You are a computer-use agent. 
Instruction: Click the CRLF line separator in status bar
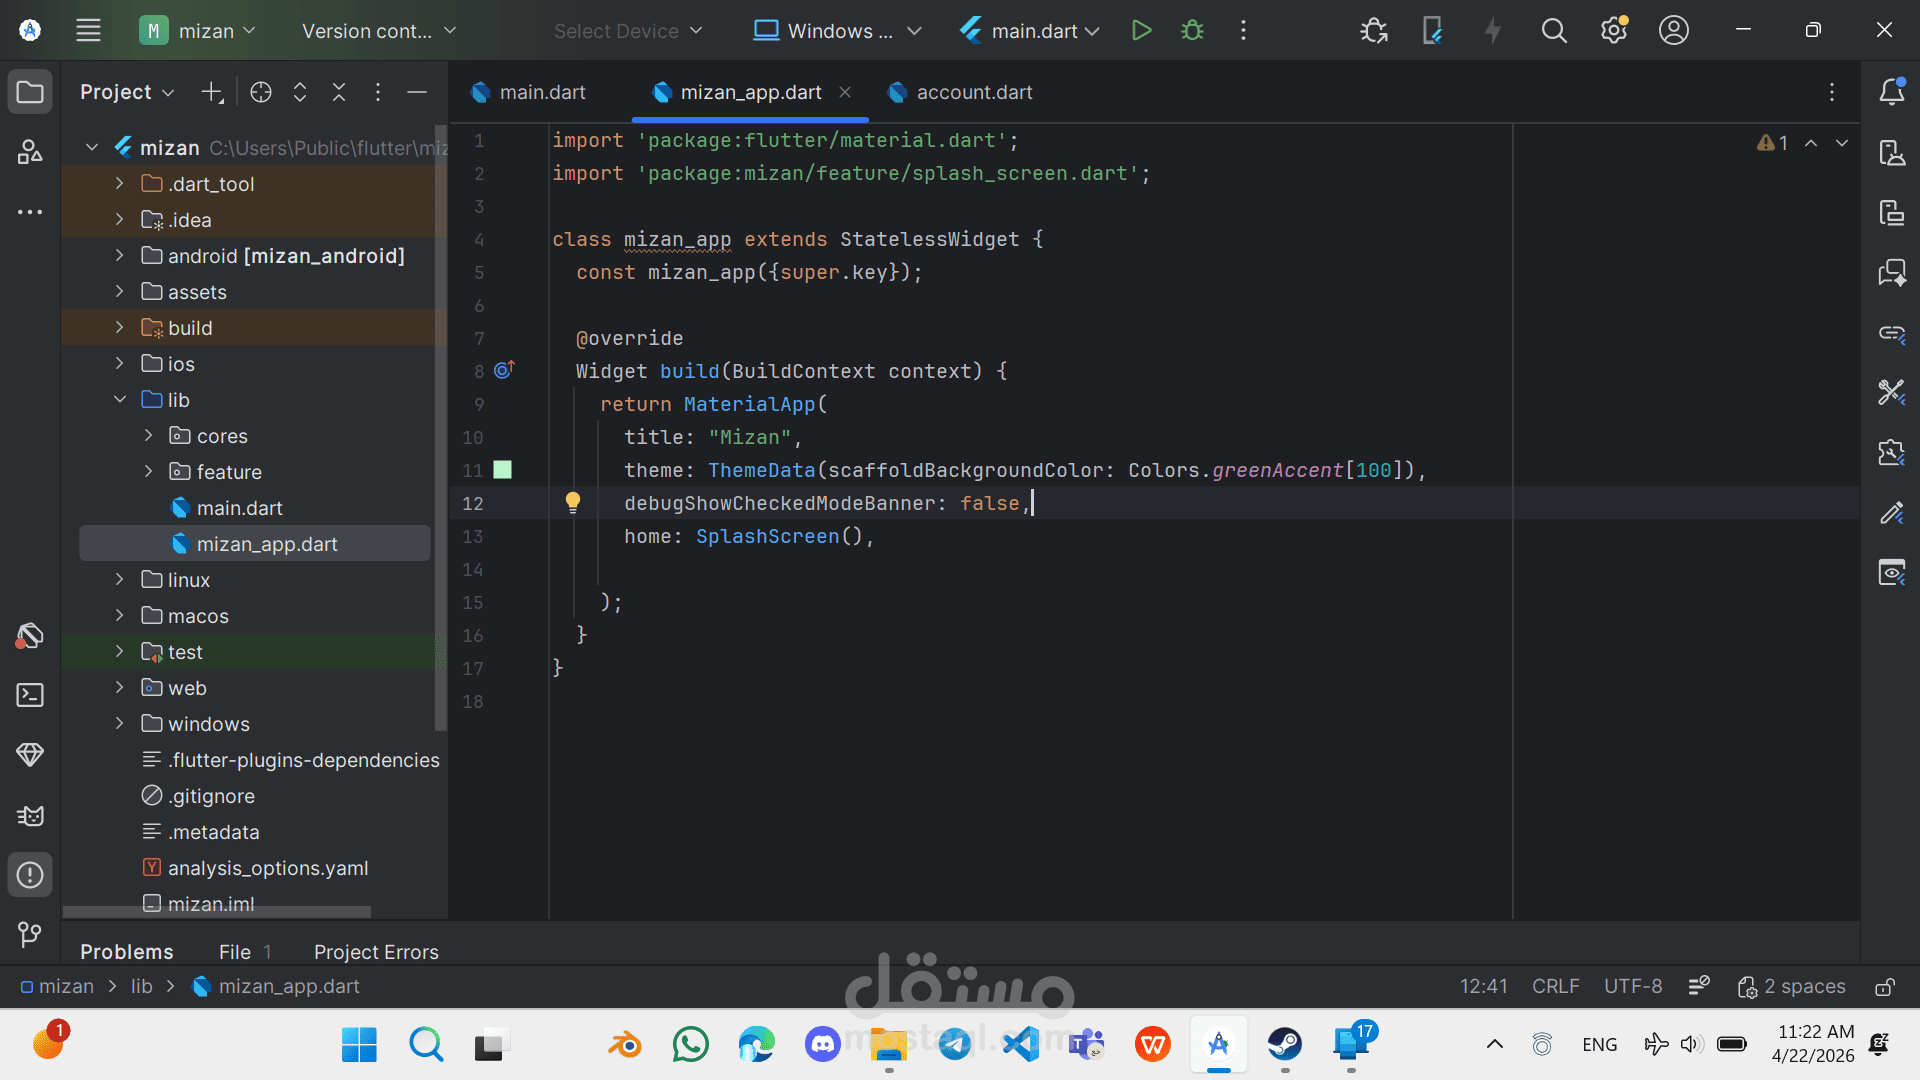pyautogui.click(x=1555, y=986)
